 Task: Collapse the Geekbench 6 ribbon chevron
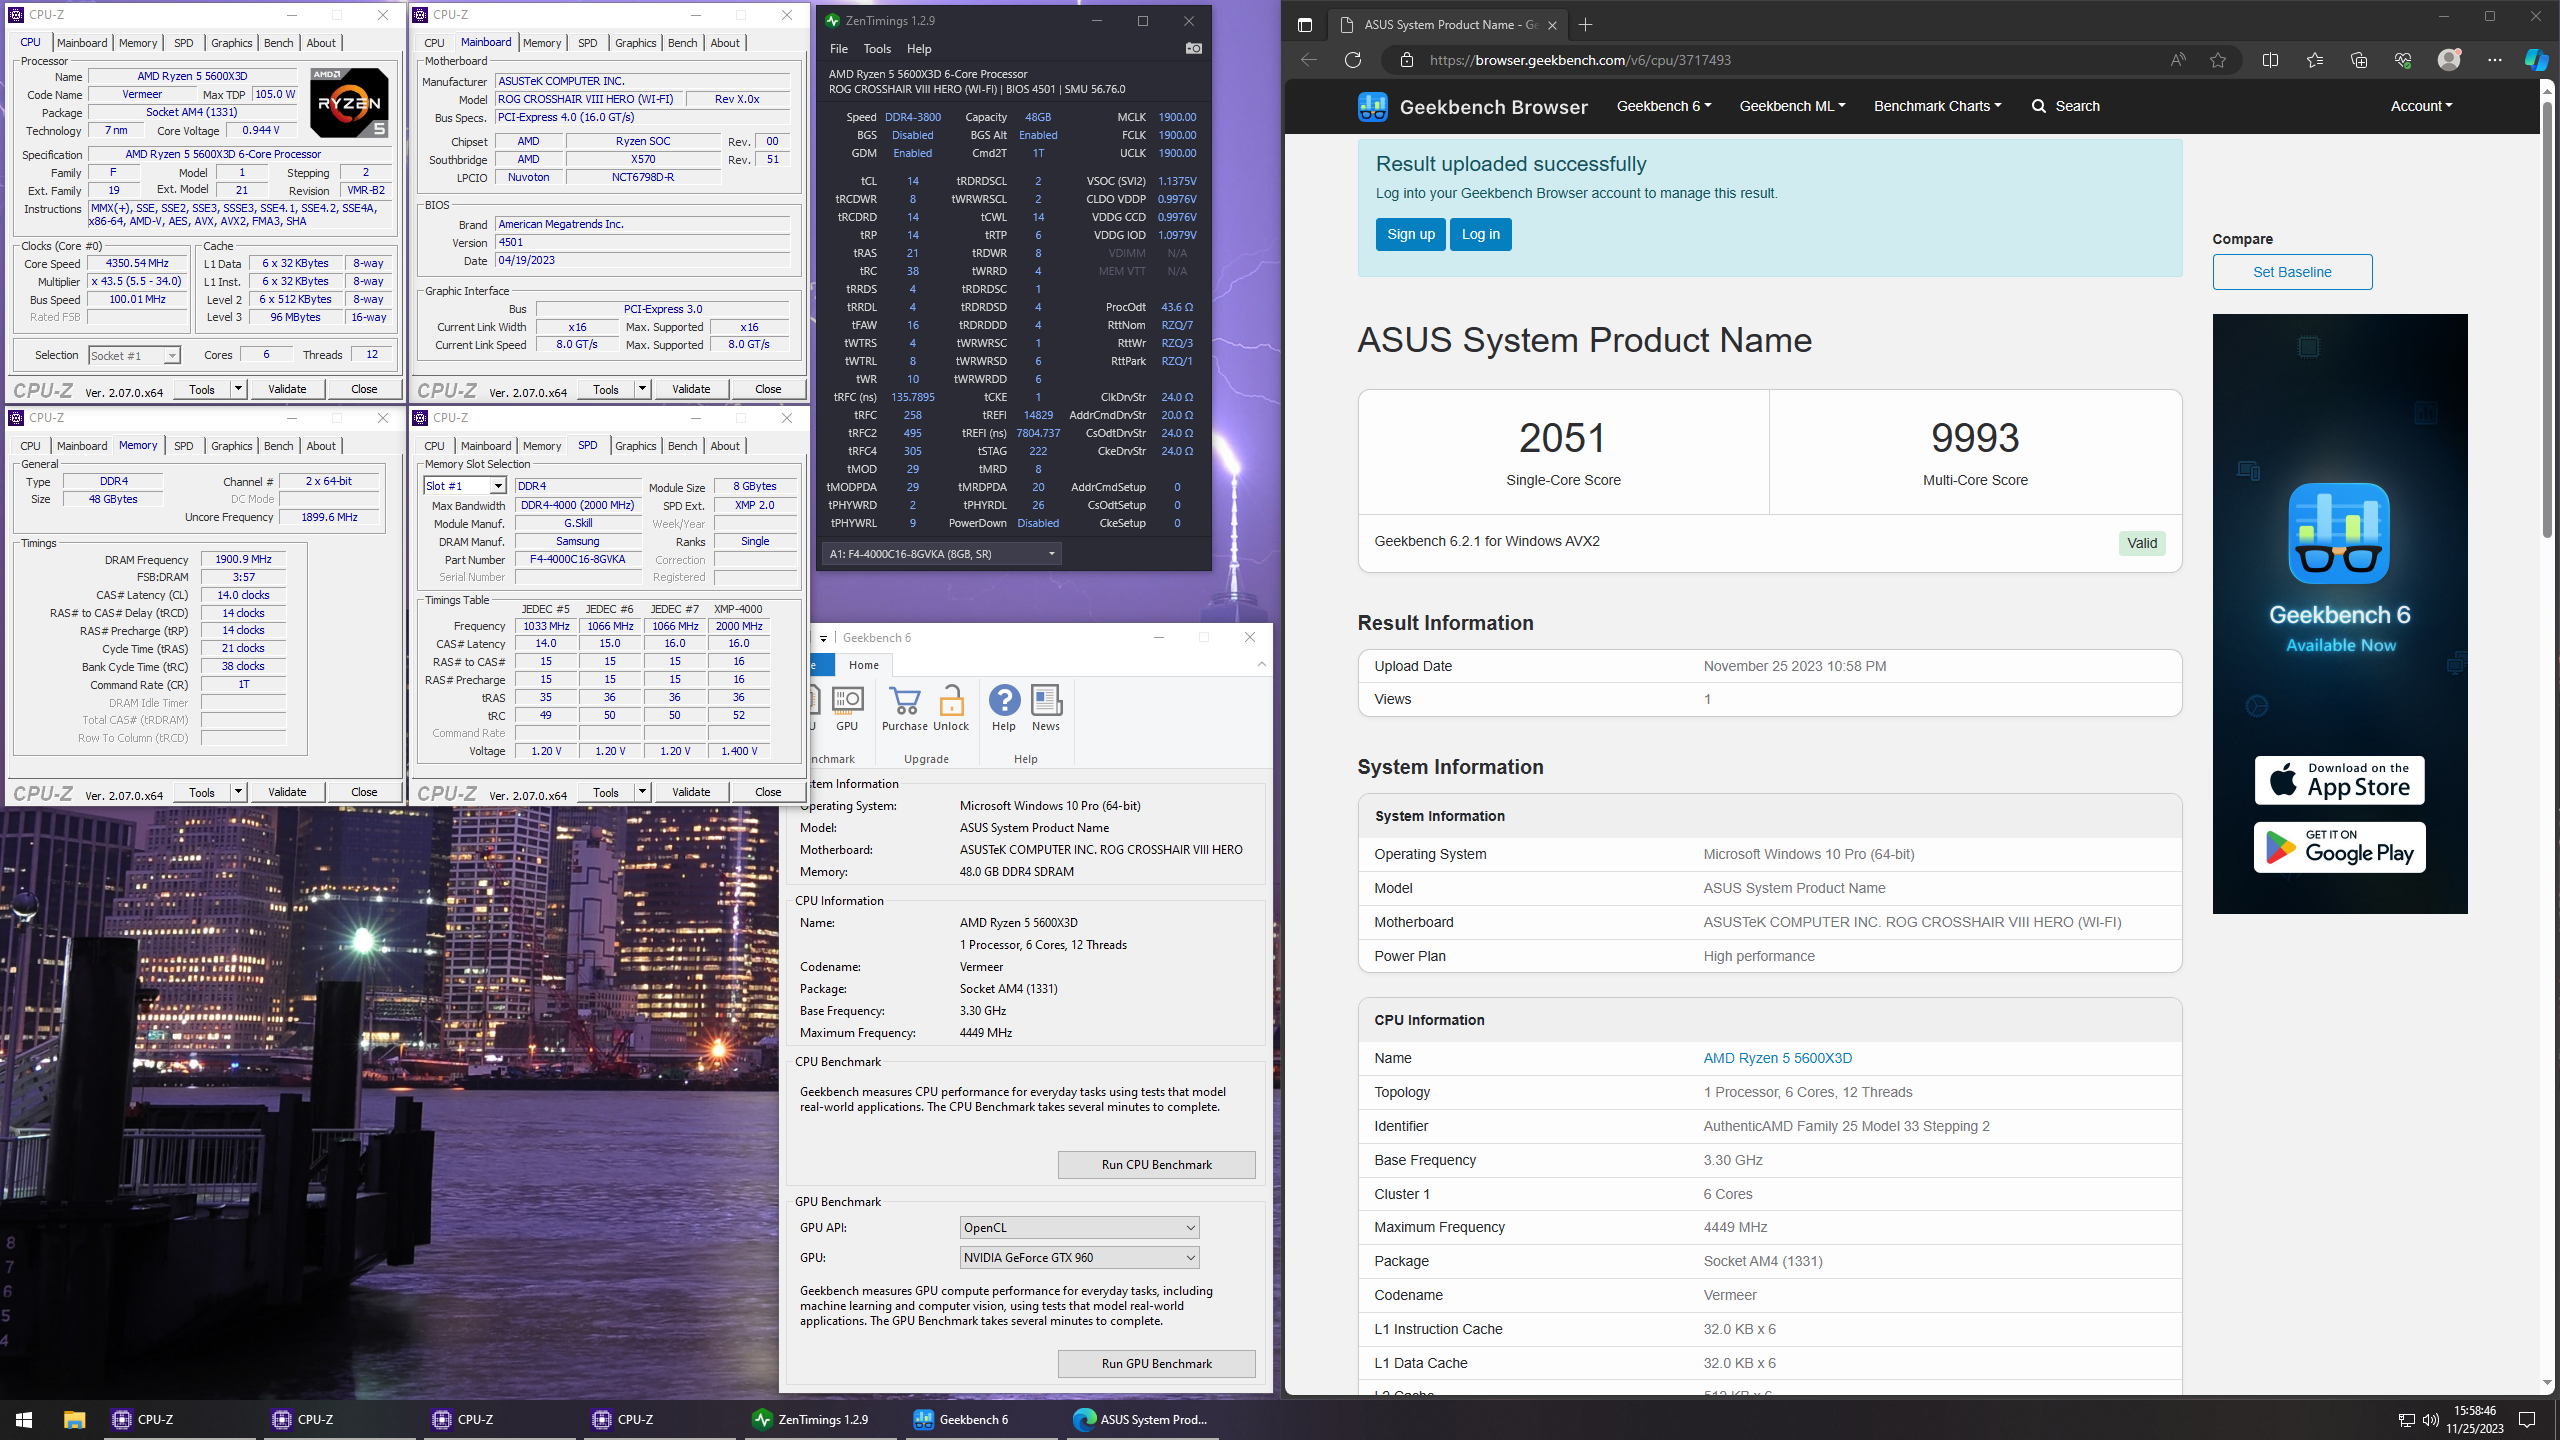tap(1262, 664)
